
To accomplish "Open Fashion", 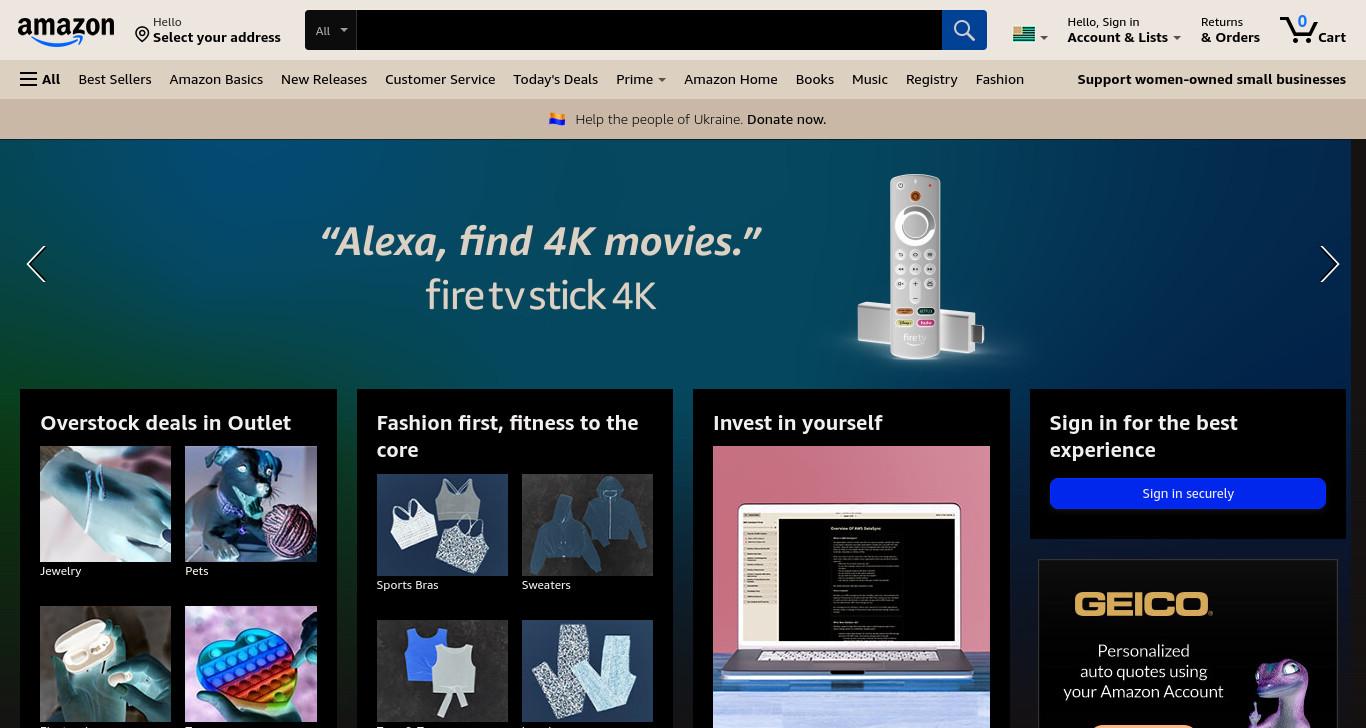I will [x=1000, y=79].
